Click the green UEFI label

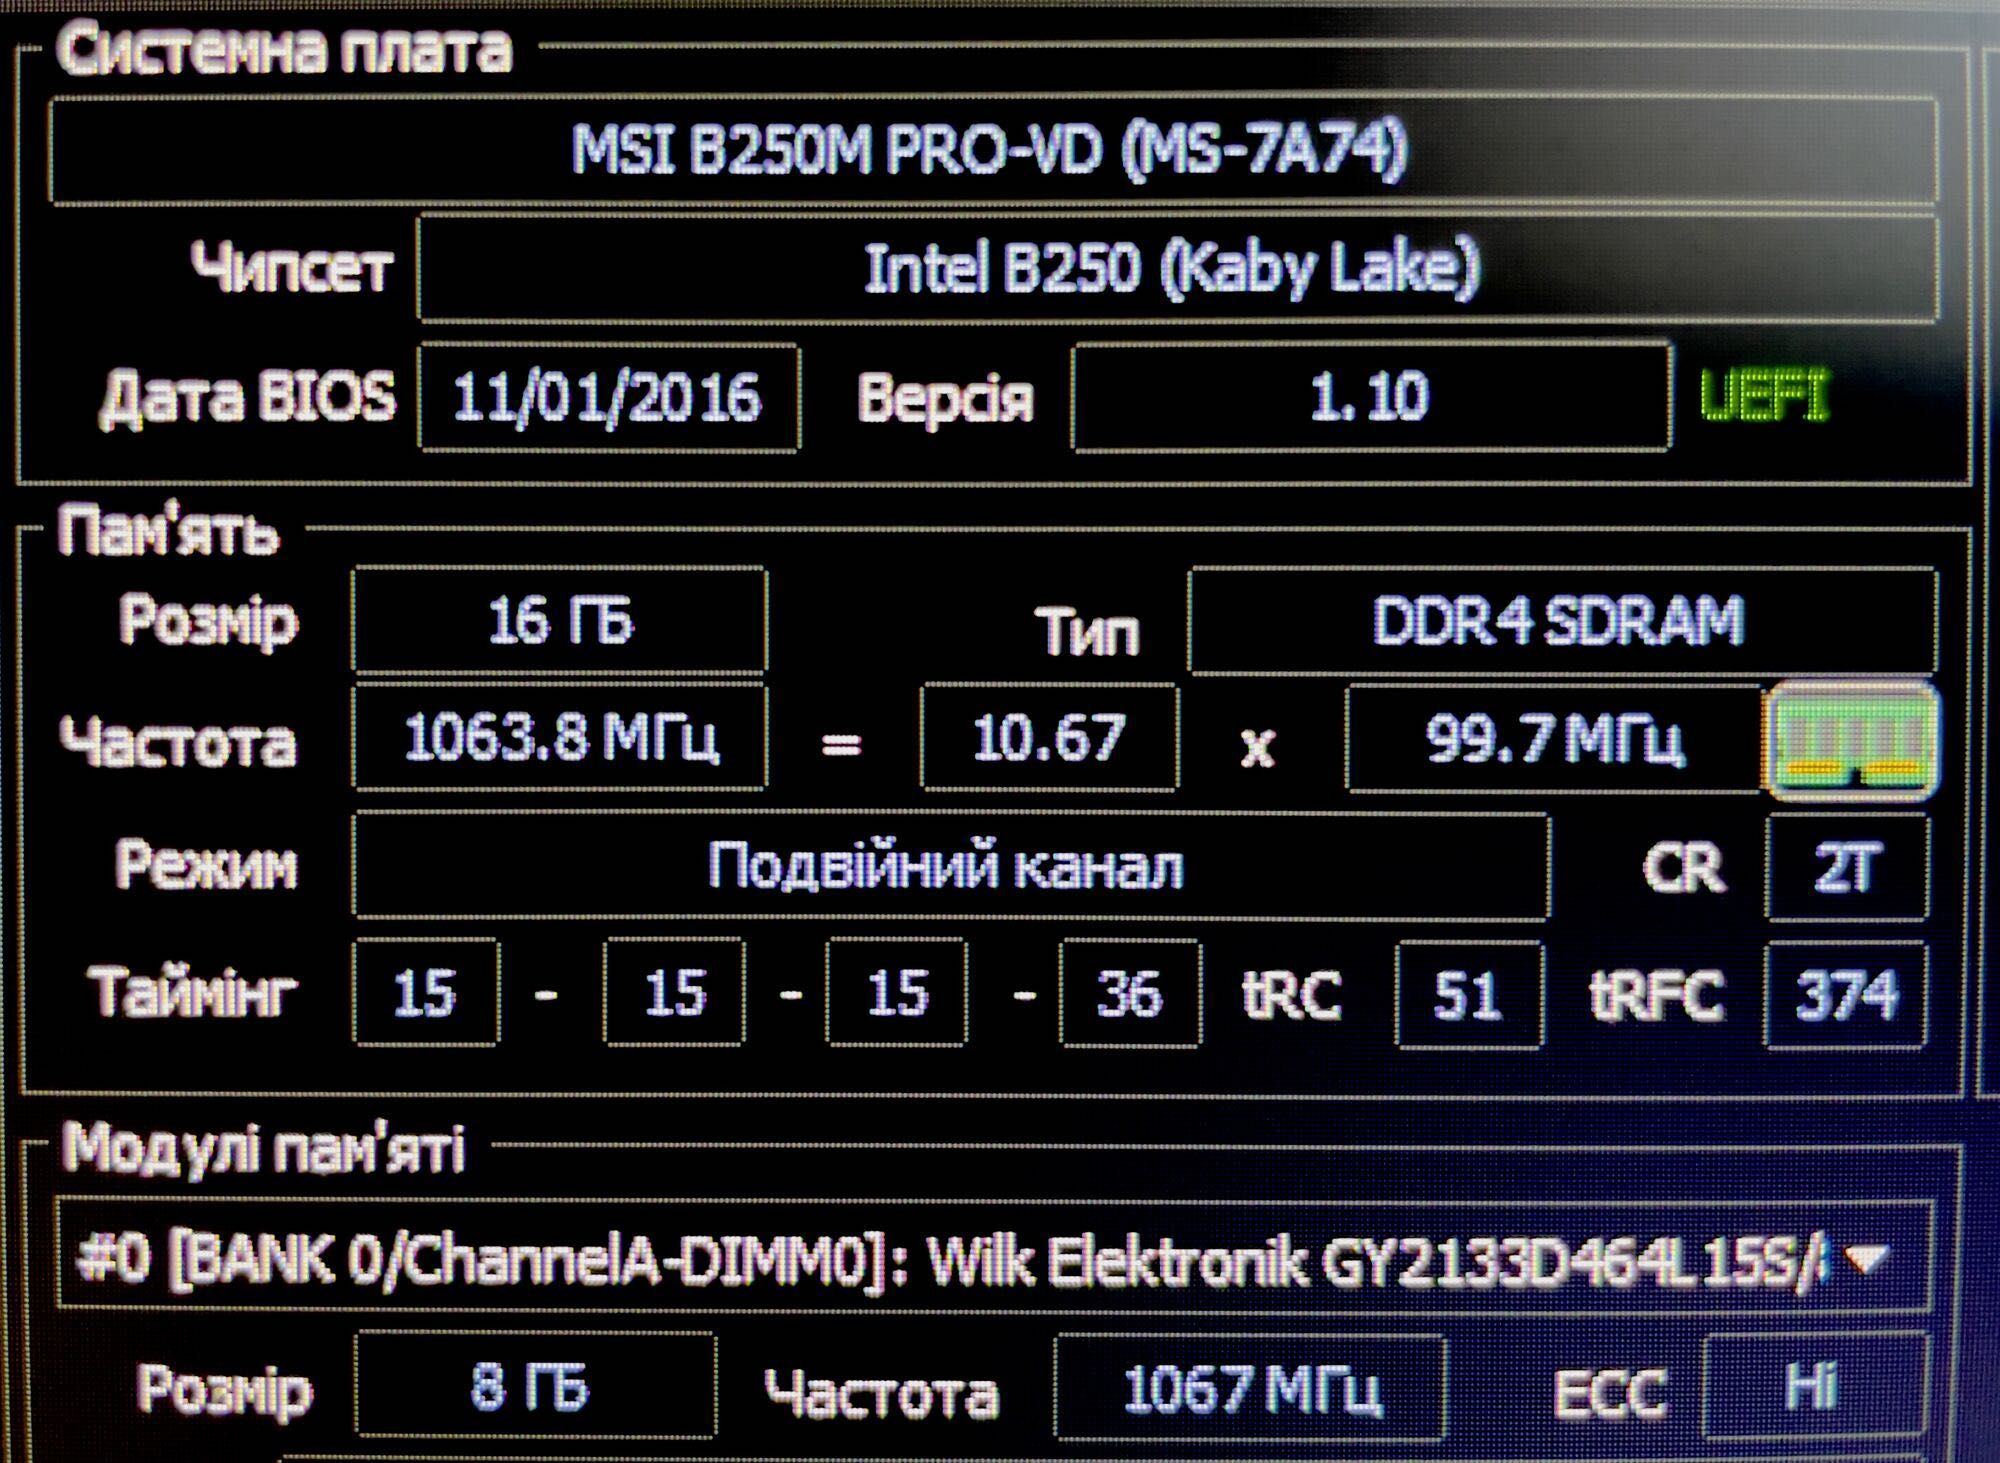click(x=1765, y=396)
